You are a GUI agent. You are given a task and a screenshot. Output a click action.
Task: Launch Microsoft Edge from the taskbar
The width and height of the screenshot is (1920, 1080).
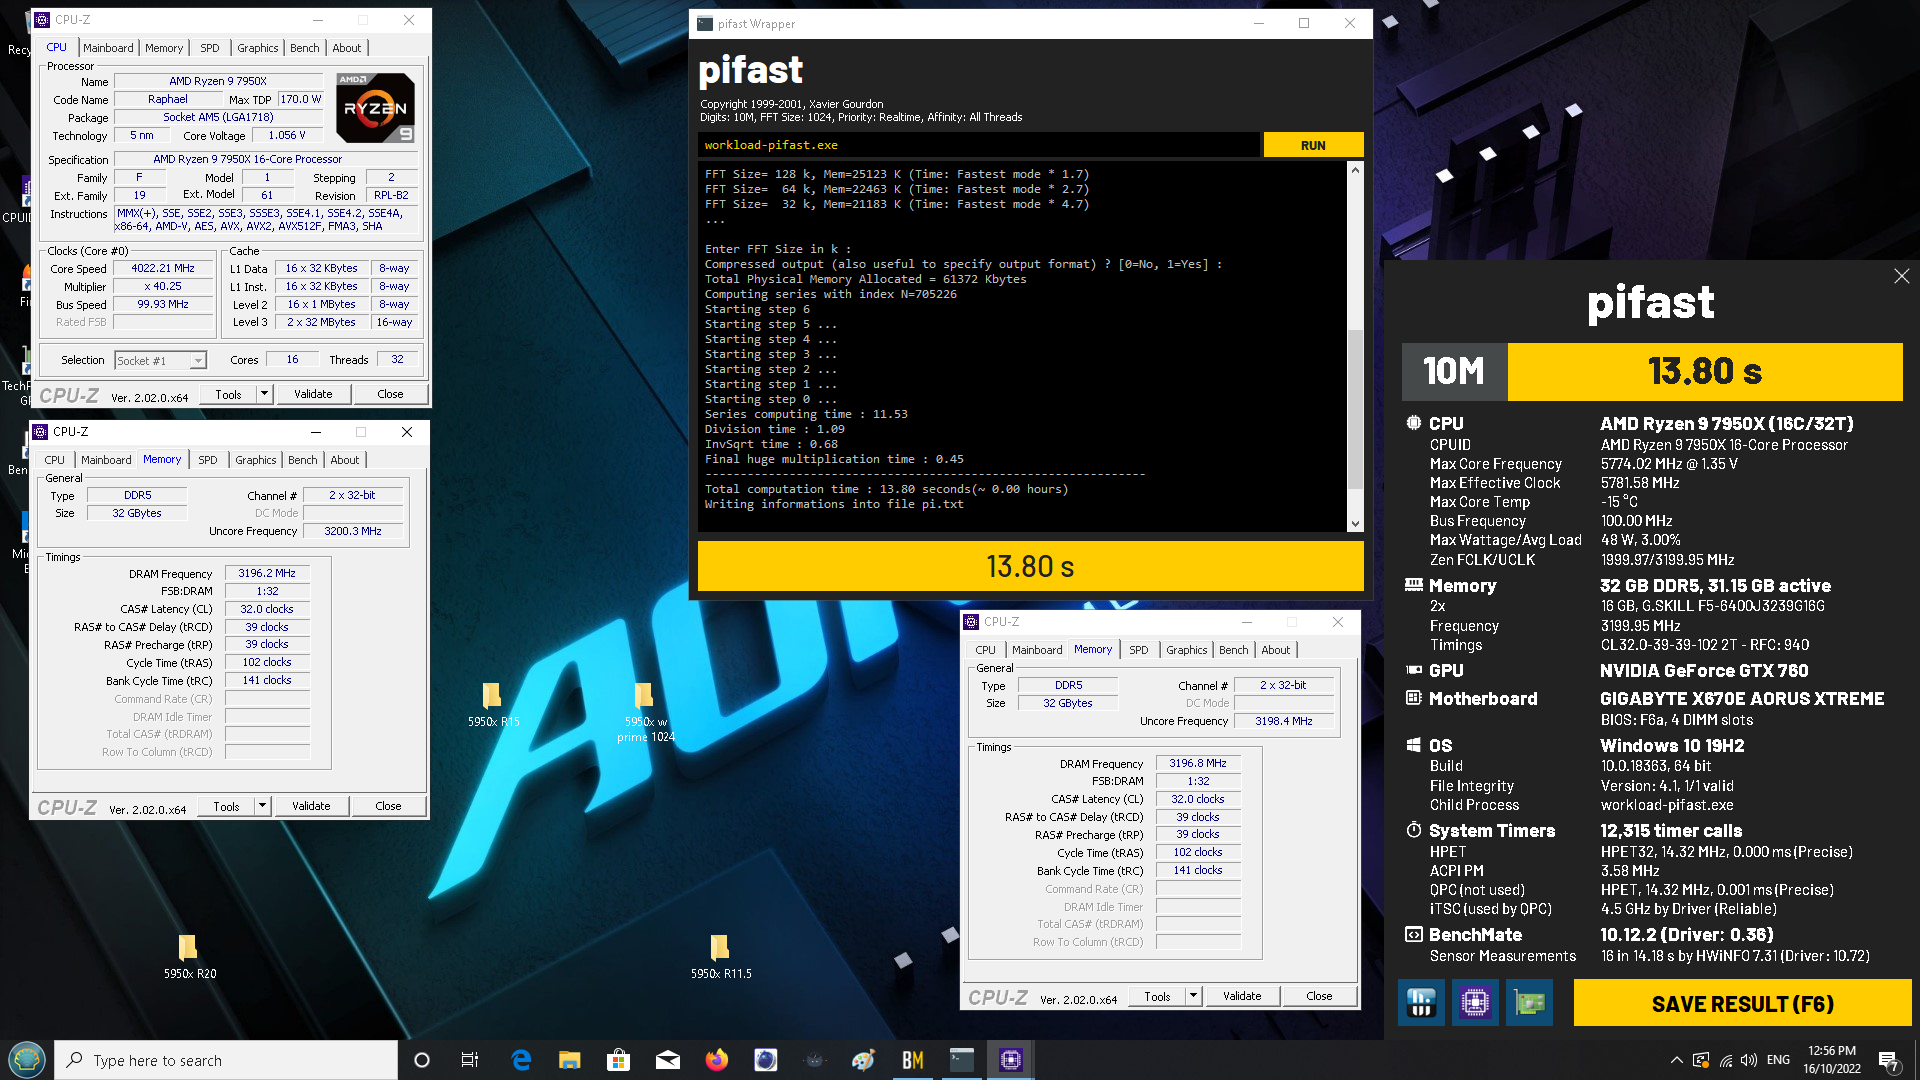[x=521, y=1060]
